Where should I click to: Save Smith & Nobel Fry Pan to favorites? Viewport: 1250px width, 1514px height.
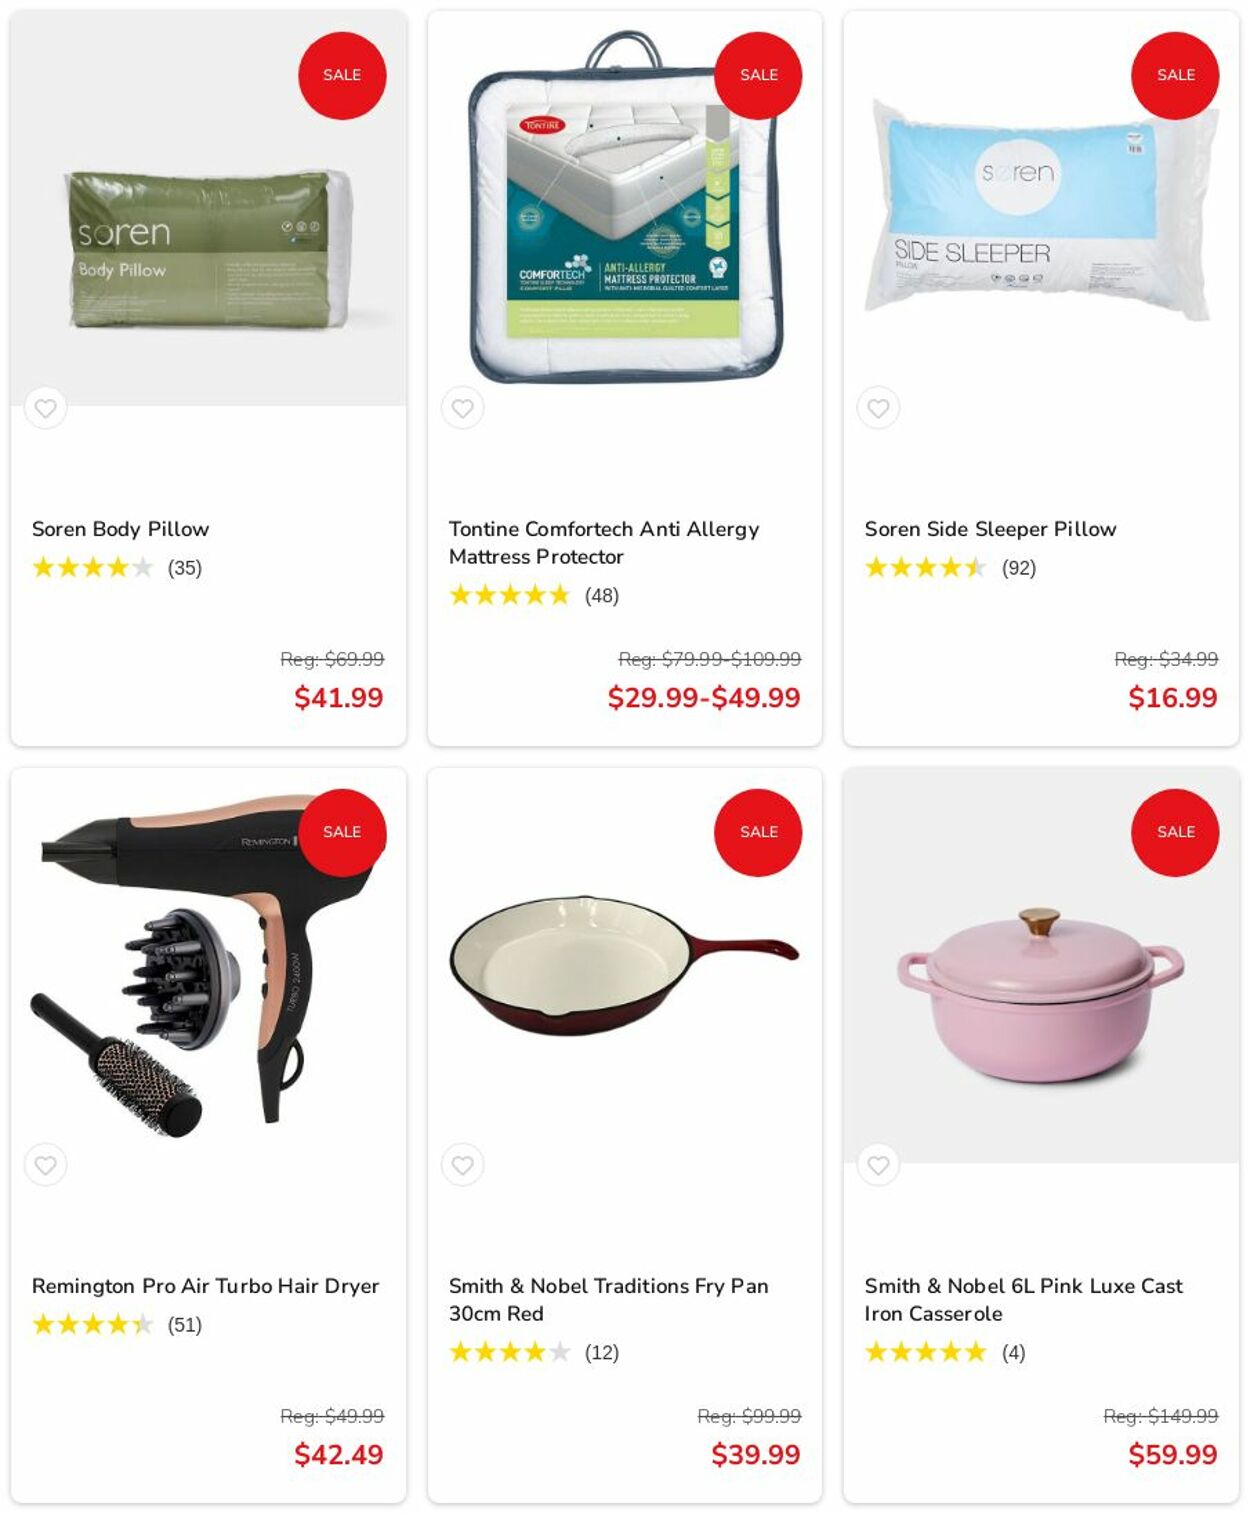(x=462, y=1165)
